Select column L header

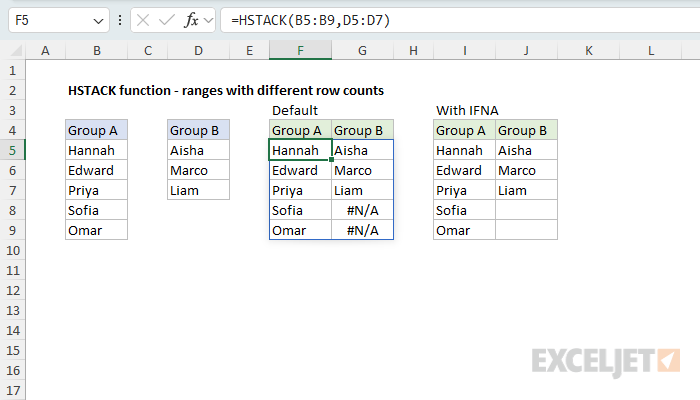click(650, 50)
